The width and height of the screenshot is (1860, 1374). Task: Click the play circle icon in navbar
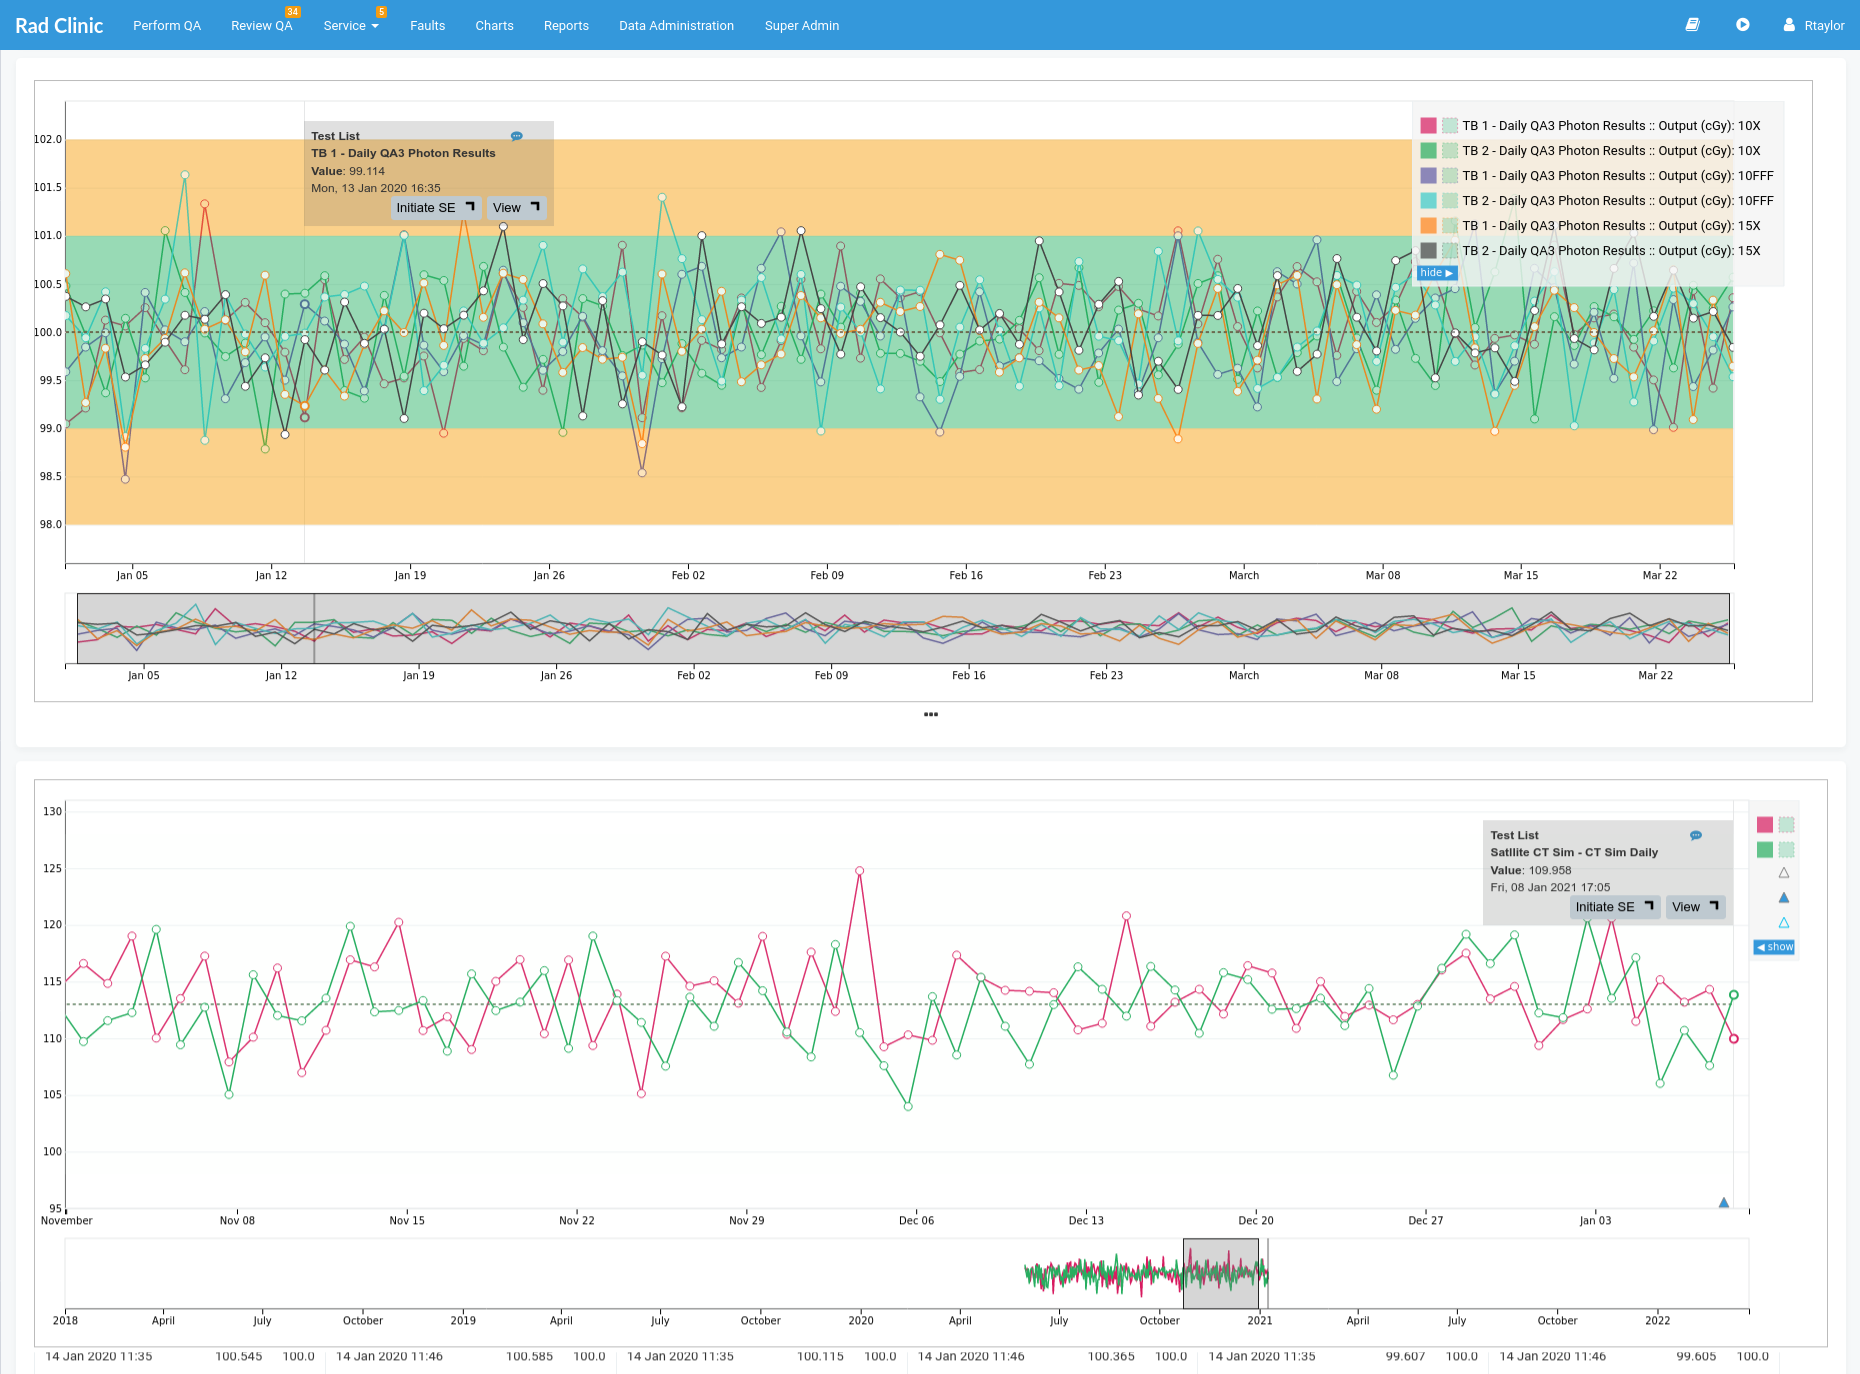click(1743, 25)
